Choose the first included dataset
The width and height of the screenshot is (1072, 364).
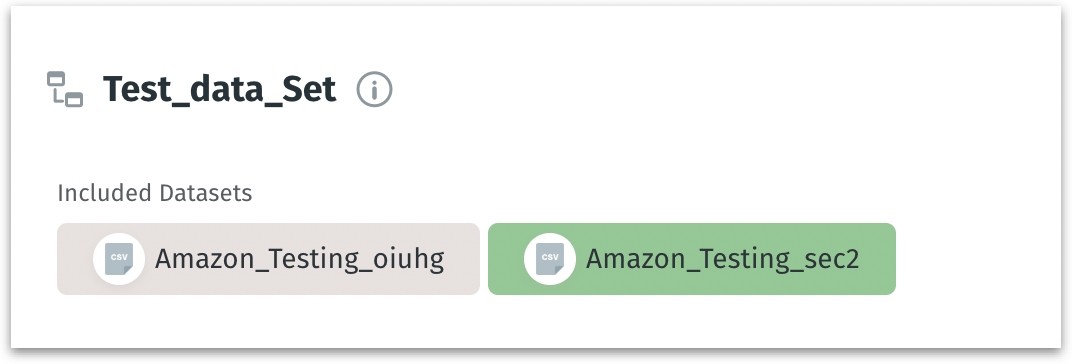tap(268, 259)
